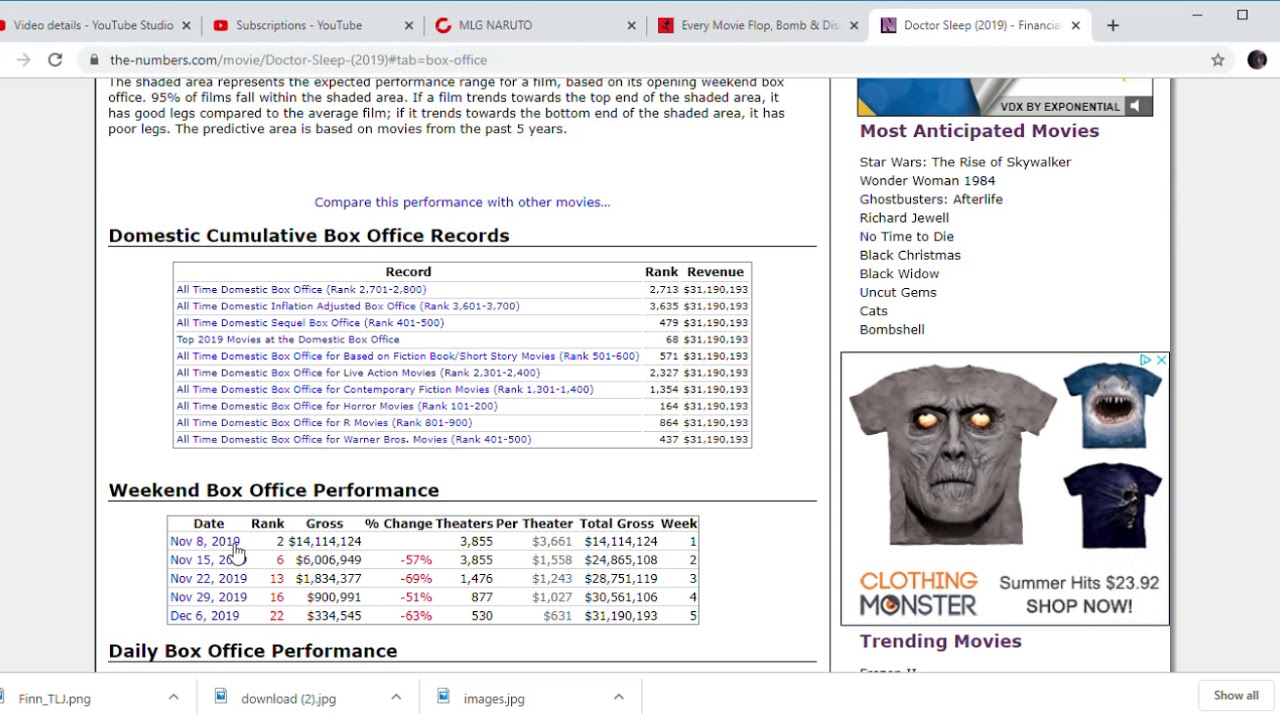Viewport: 1280px width, 720px height.
Task: Open Bombshell movie link
Action: [x=892, y=329]
